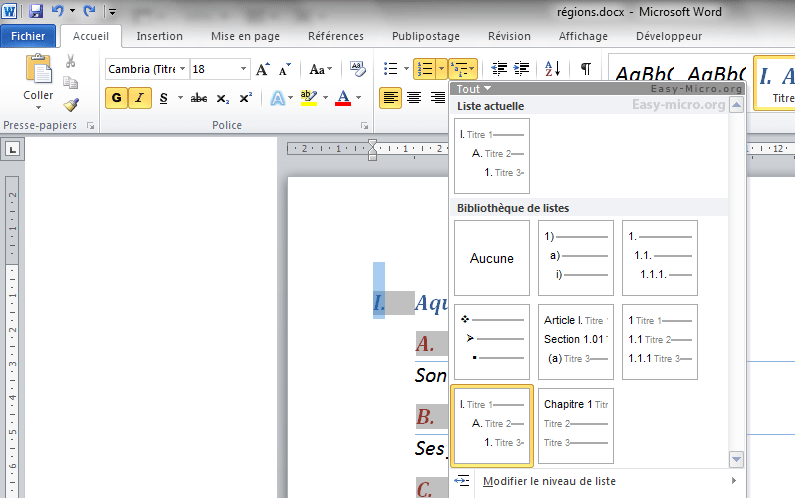Toggle strikethrough abc formatting
The image size is (795, 498).
point(199,98)
